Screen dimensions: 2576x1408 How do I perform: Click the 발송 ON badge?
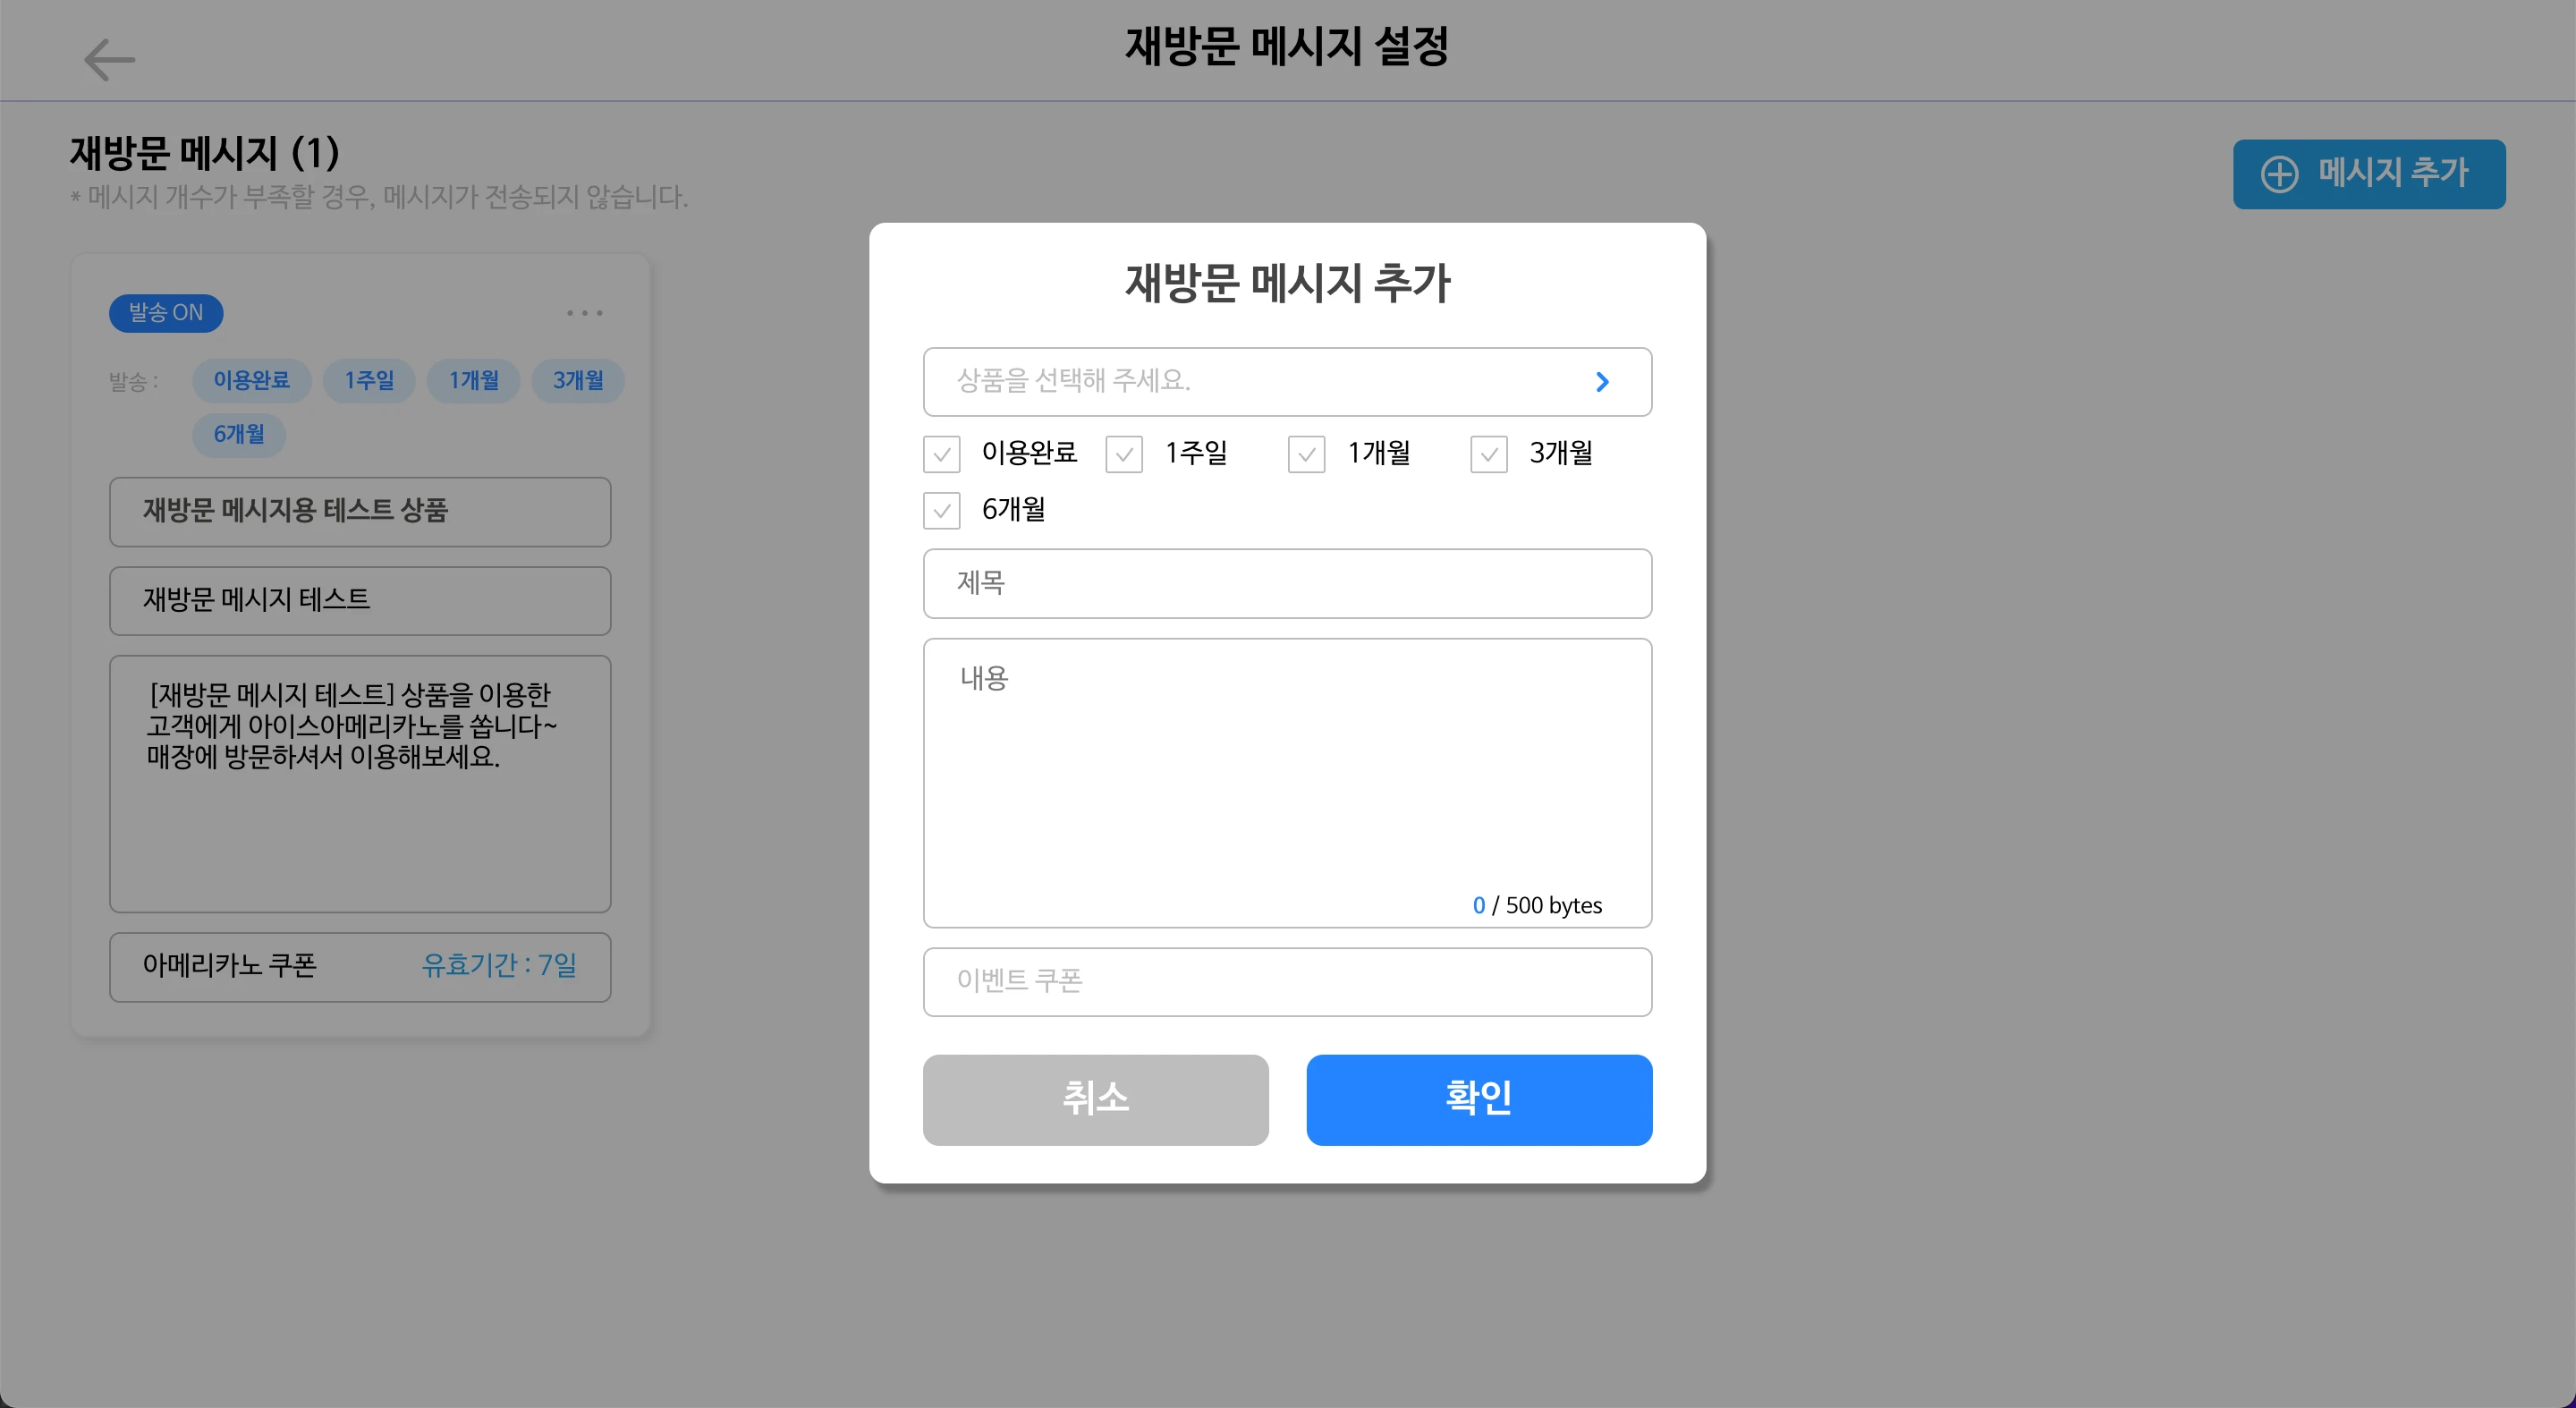tap(166, 313)
